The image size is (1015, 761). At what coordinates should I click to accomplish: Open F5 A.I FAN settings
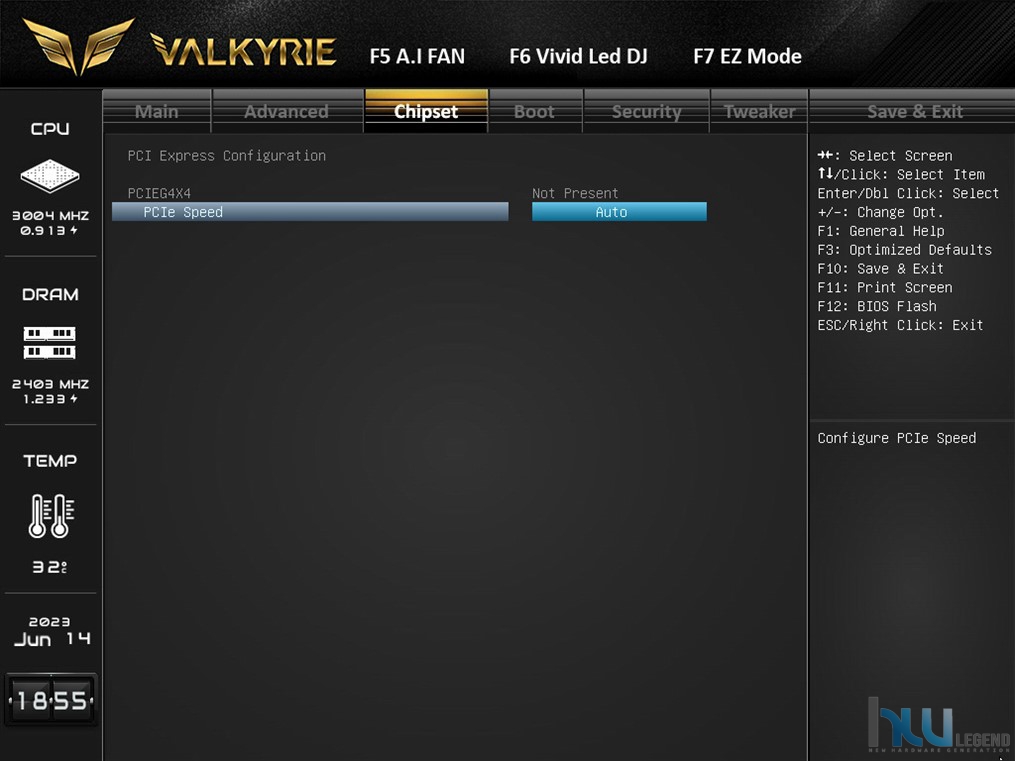(x=418, y=56)
